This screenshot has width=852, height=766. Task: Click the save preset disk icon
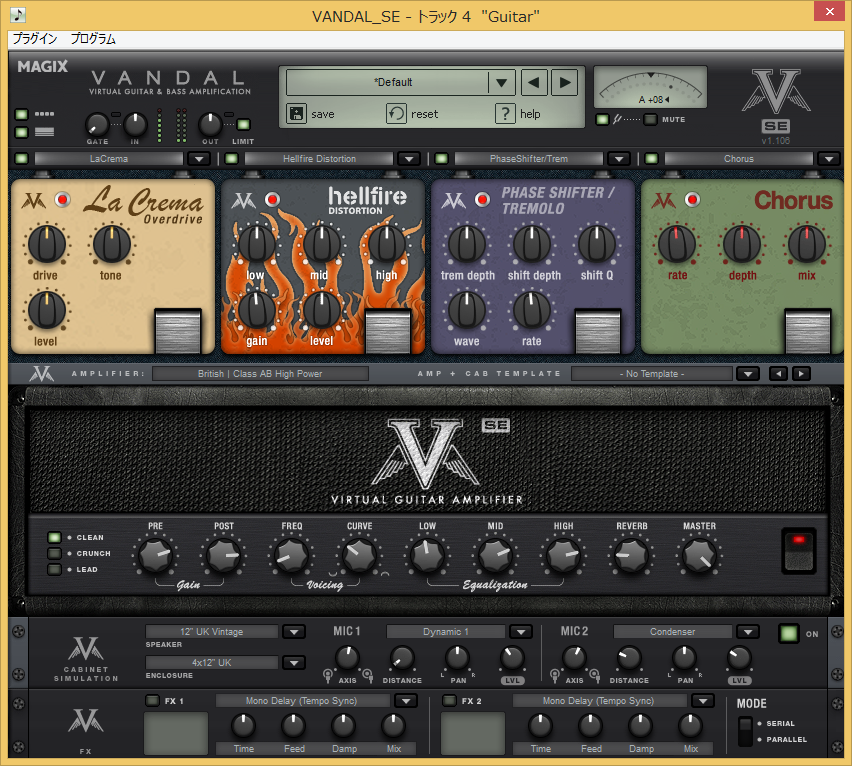point(296,114)
